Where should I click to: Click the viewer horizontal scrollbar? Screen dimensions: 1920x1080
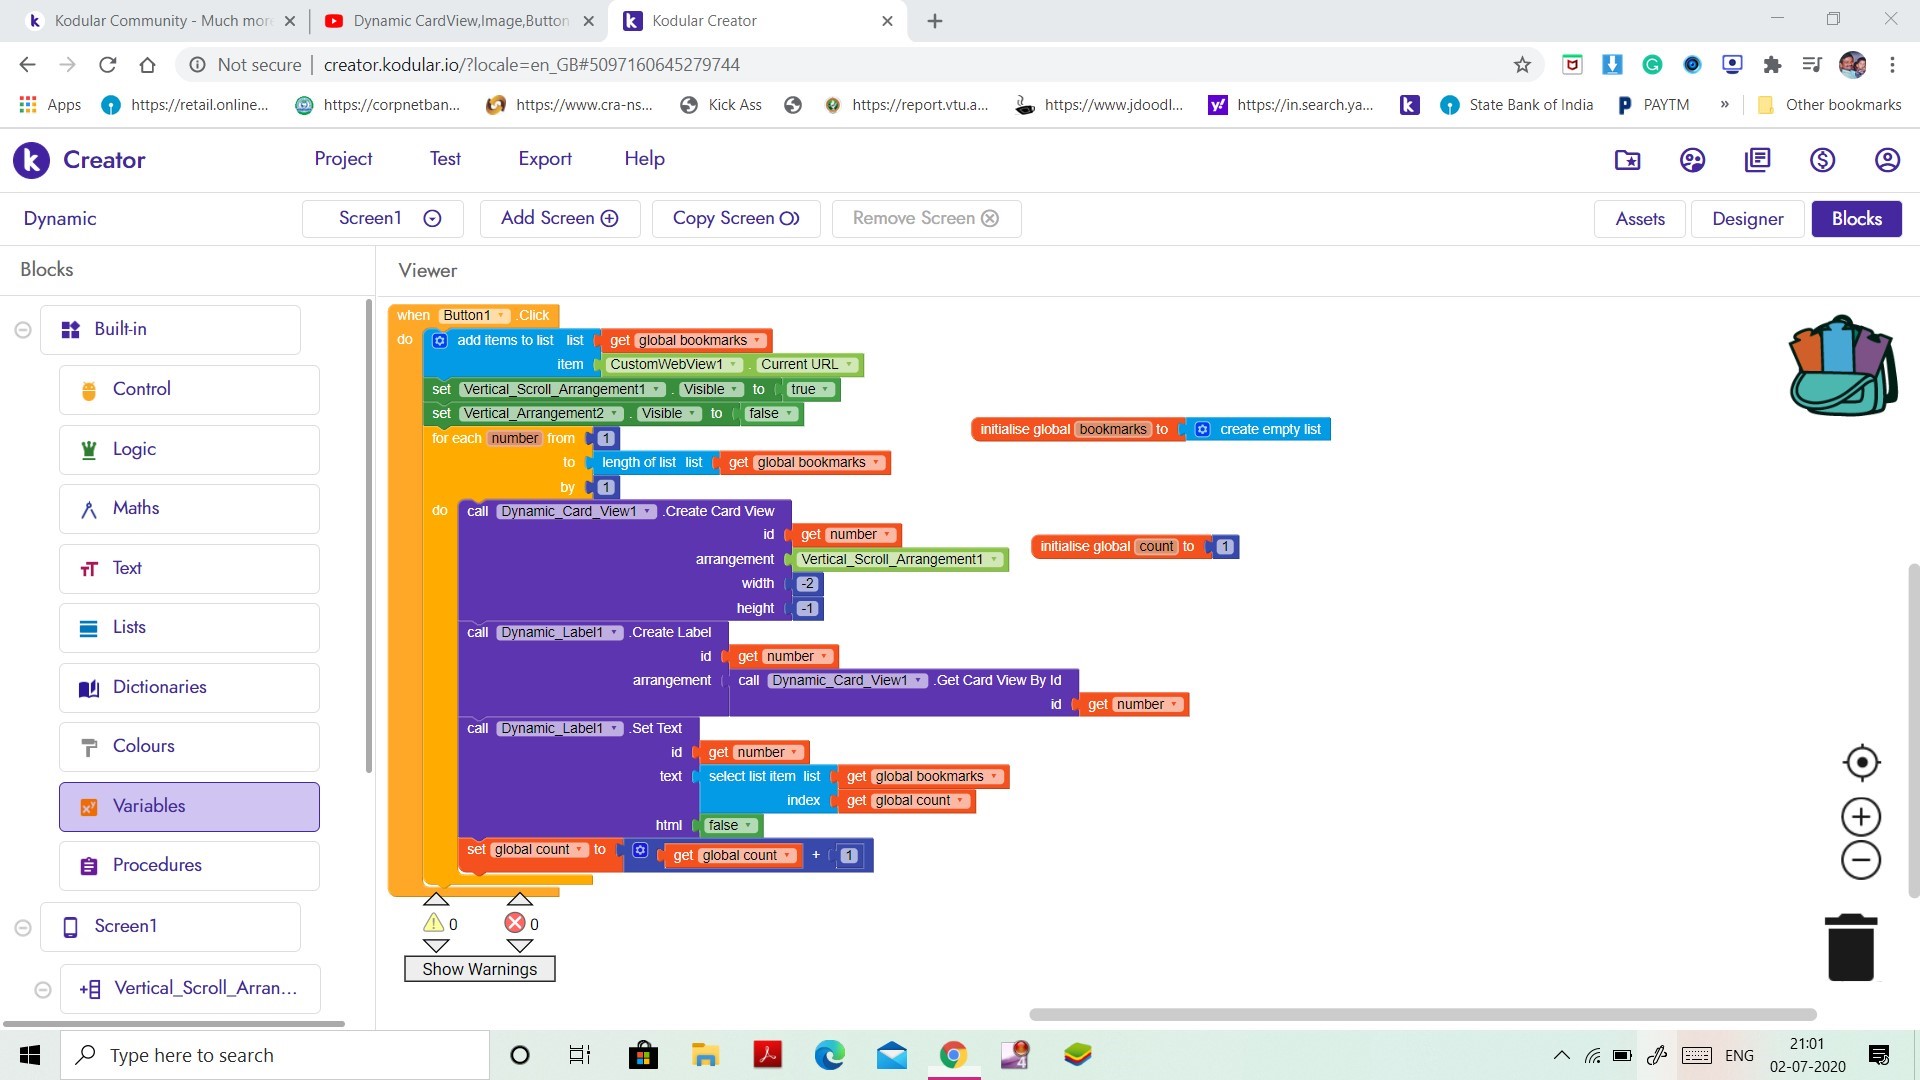click(1422, 1014)
